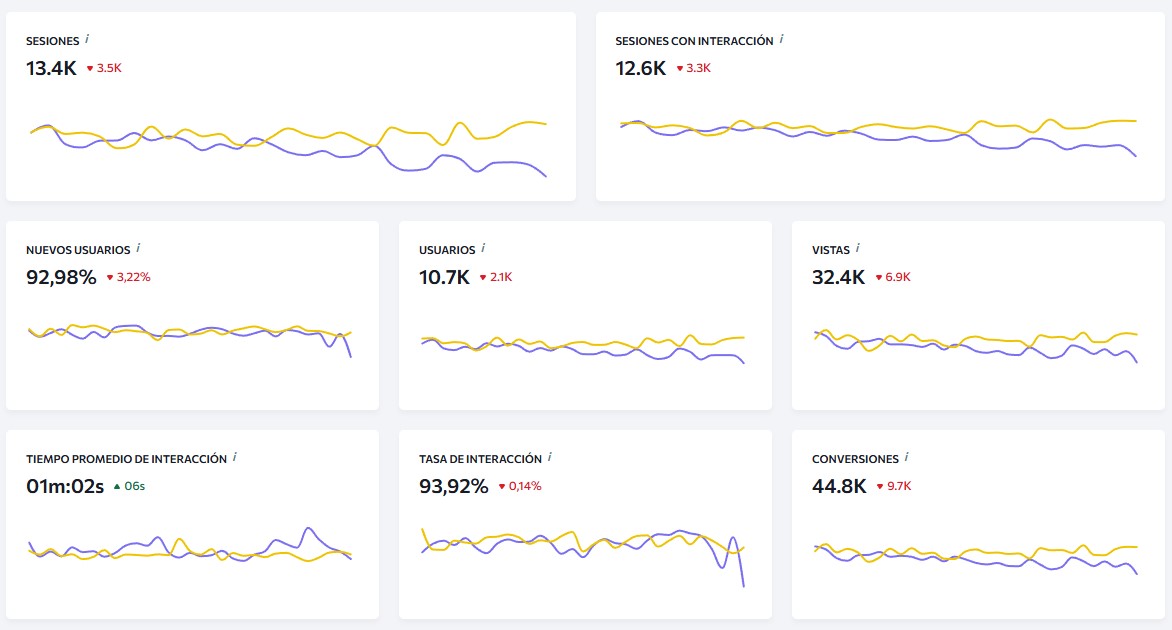
Task: Click the info icon next to Sesiones
Action: tap(87, 39)
